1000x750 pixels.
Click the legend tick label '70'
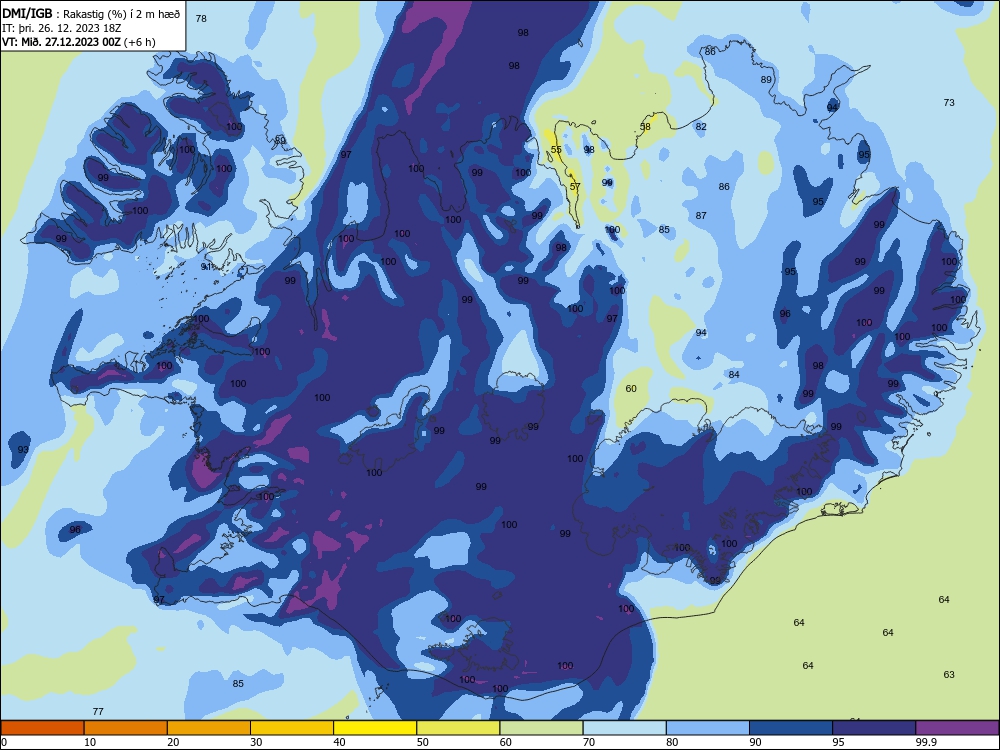pyautogui.click(x=589, y=742)
